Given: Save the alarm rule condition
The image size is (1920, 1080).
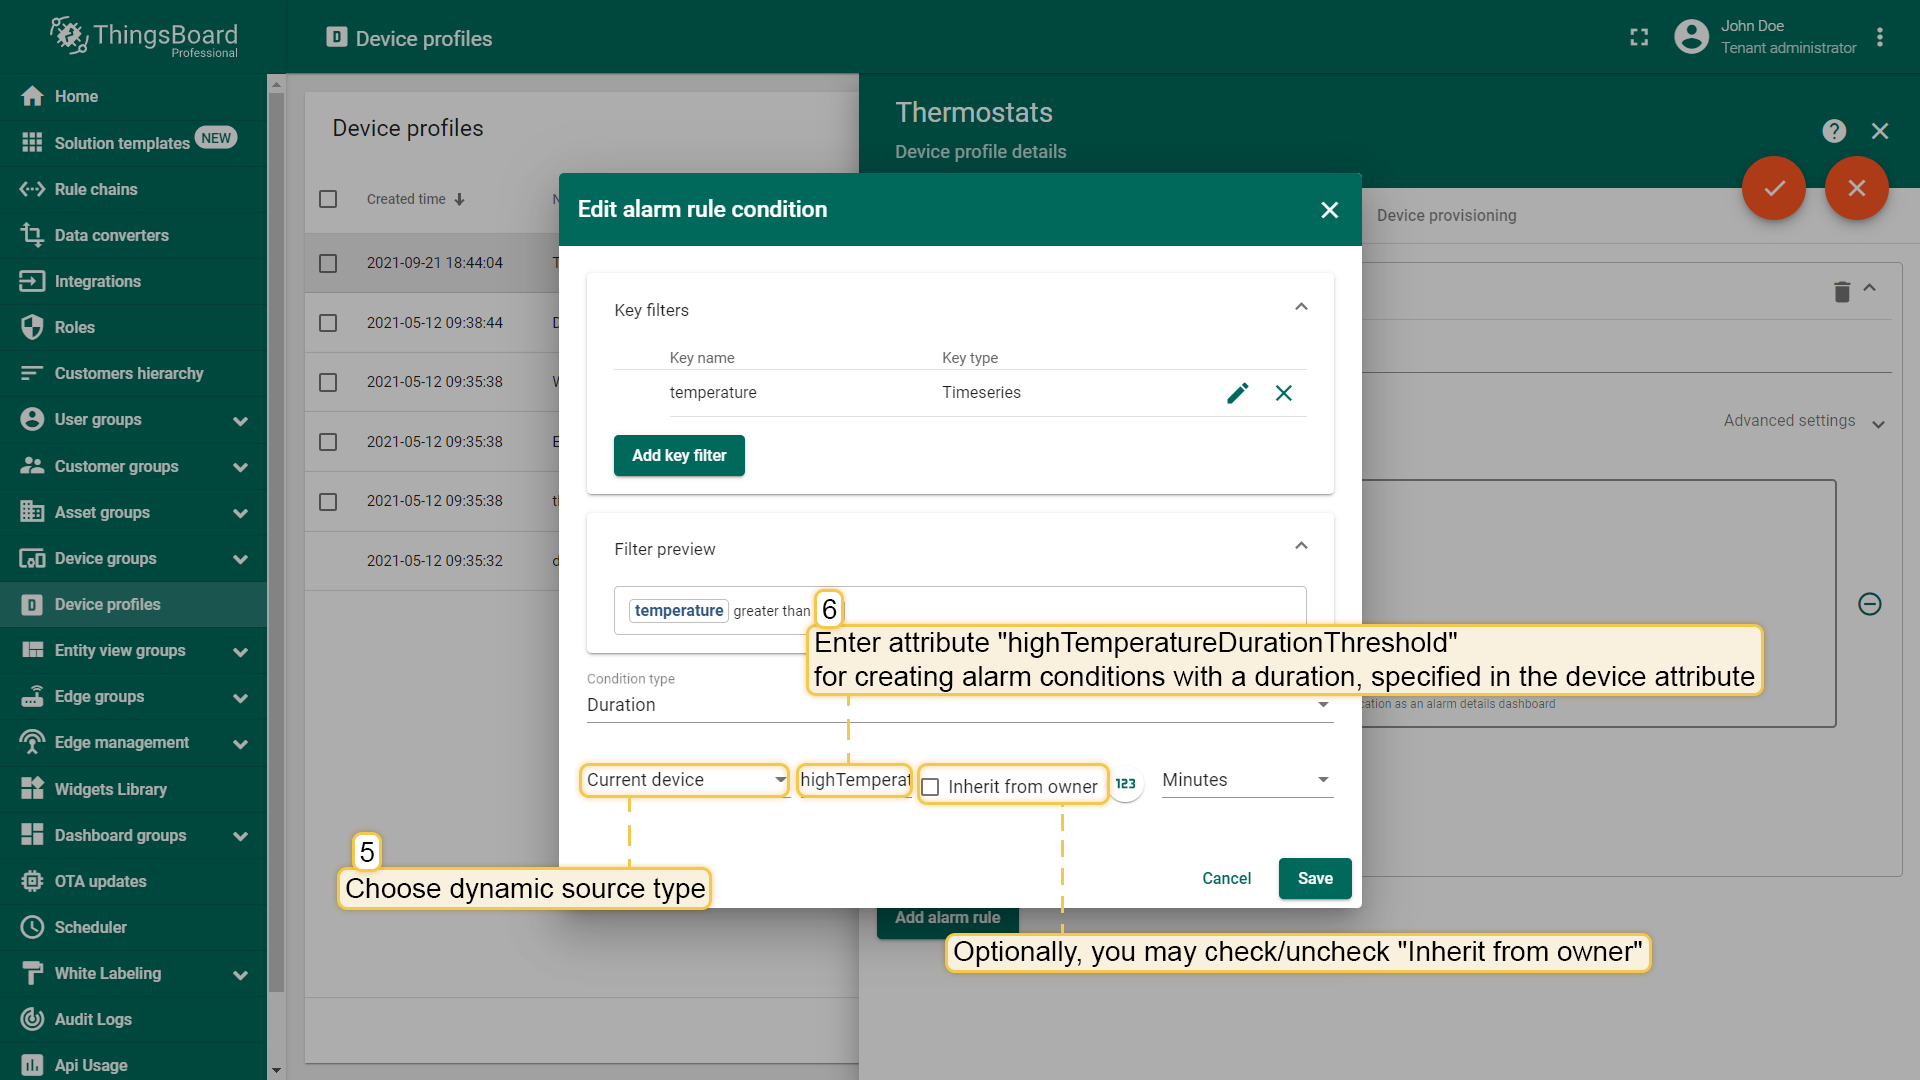Looking at the screenshot, I should point(1314,878).
